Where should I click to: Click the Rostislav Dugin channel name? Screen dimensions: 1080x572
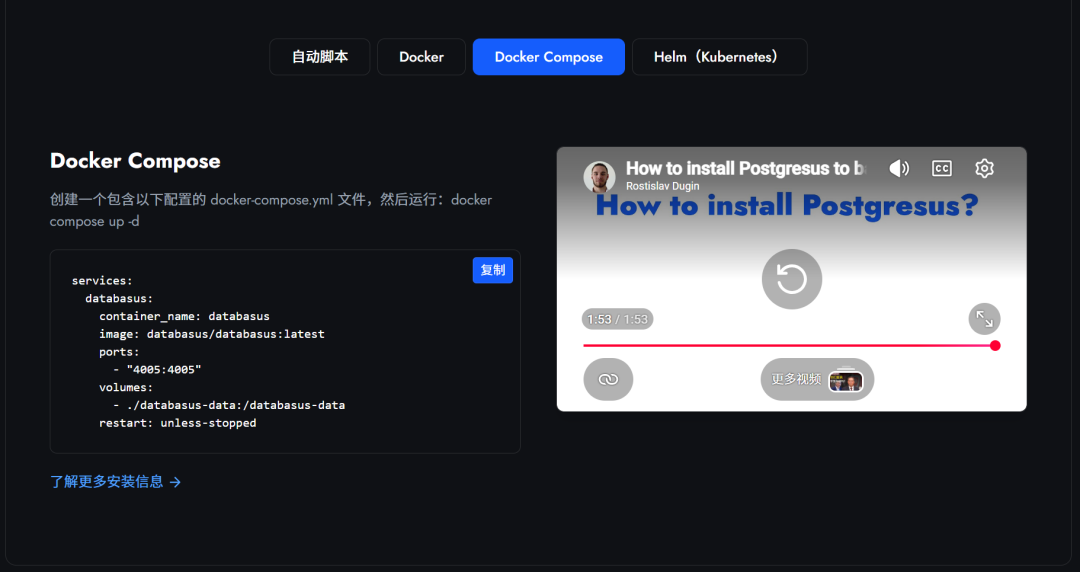pyautogui.click(x=662, y=186)
